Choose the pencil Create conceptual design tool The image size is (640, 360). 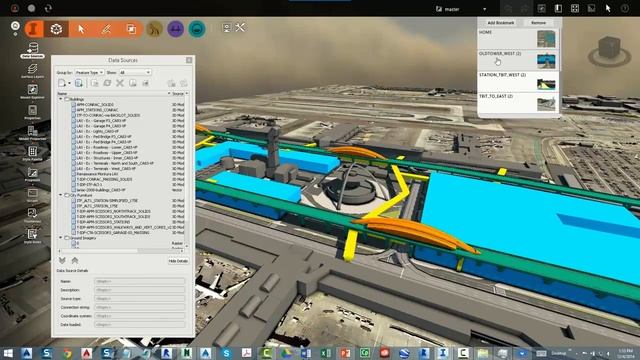pos(106,29)
